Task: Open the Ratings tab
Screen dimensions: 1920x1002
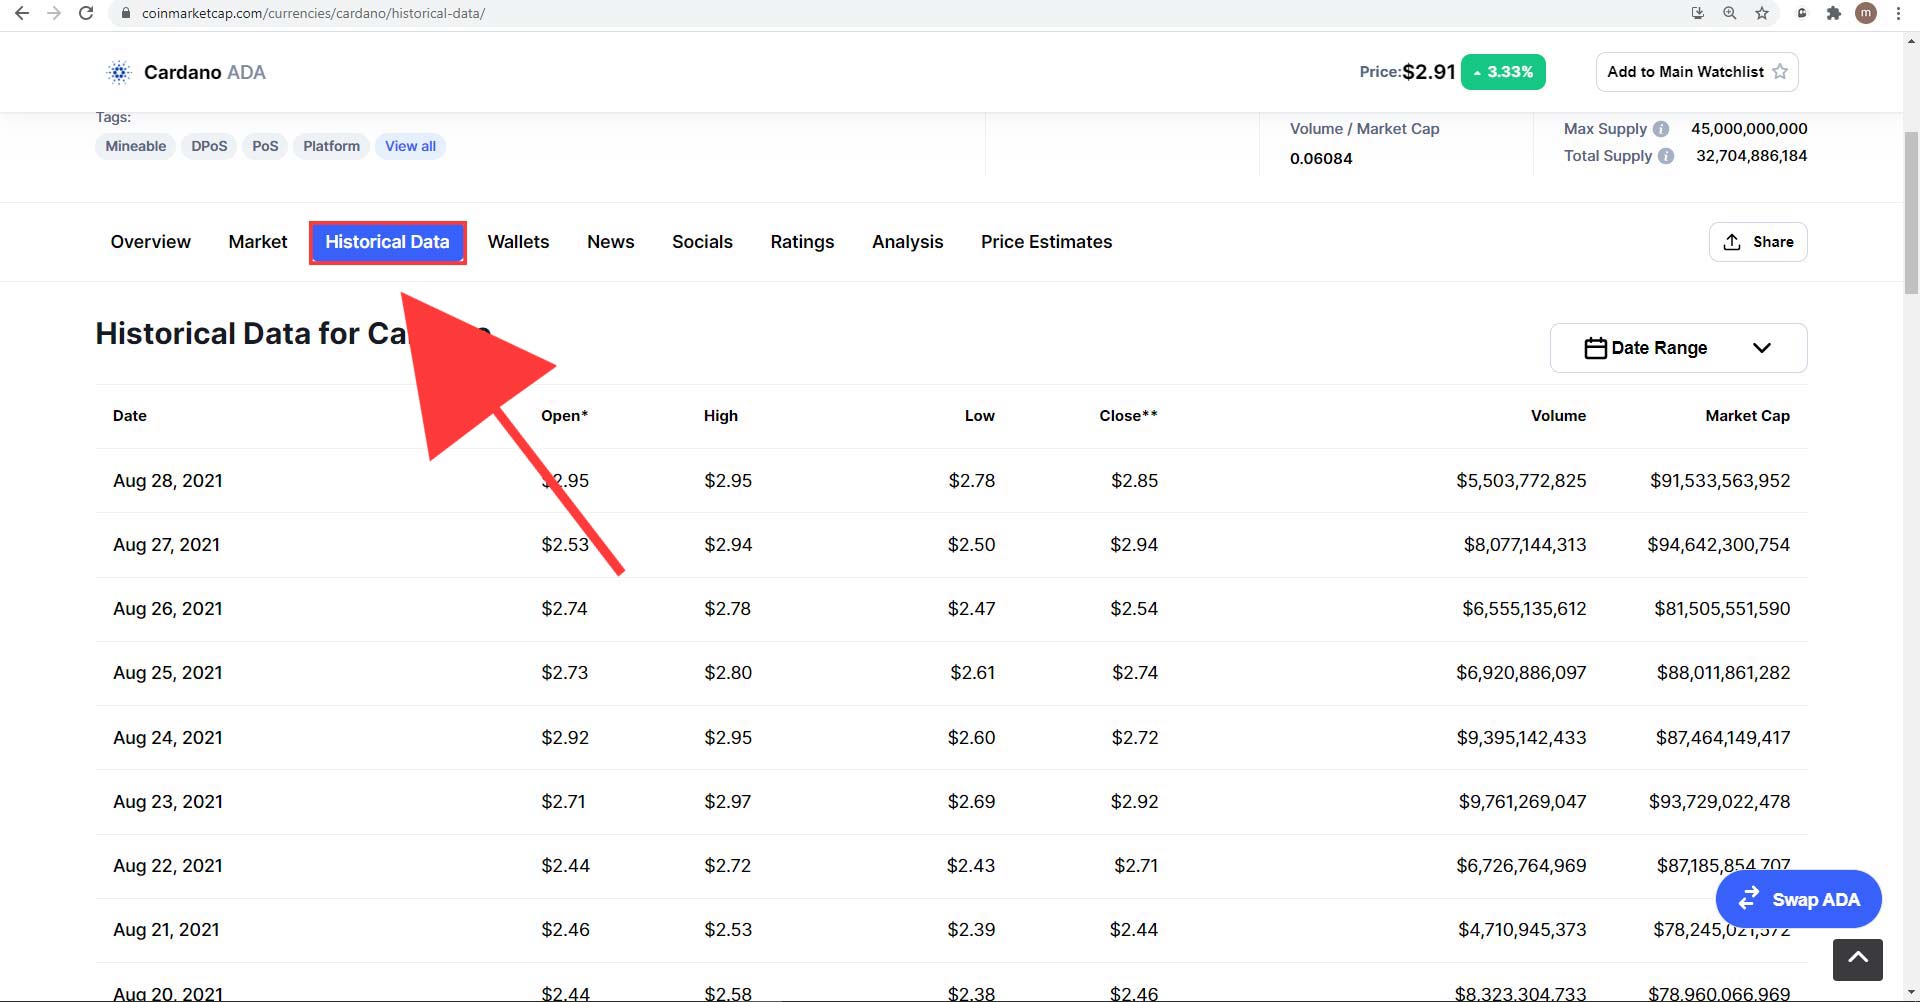Action: click(x=802, y=242)
